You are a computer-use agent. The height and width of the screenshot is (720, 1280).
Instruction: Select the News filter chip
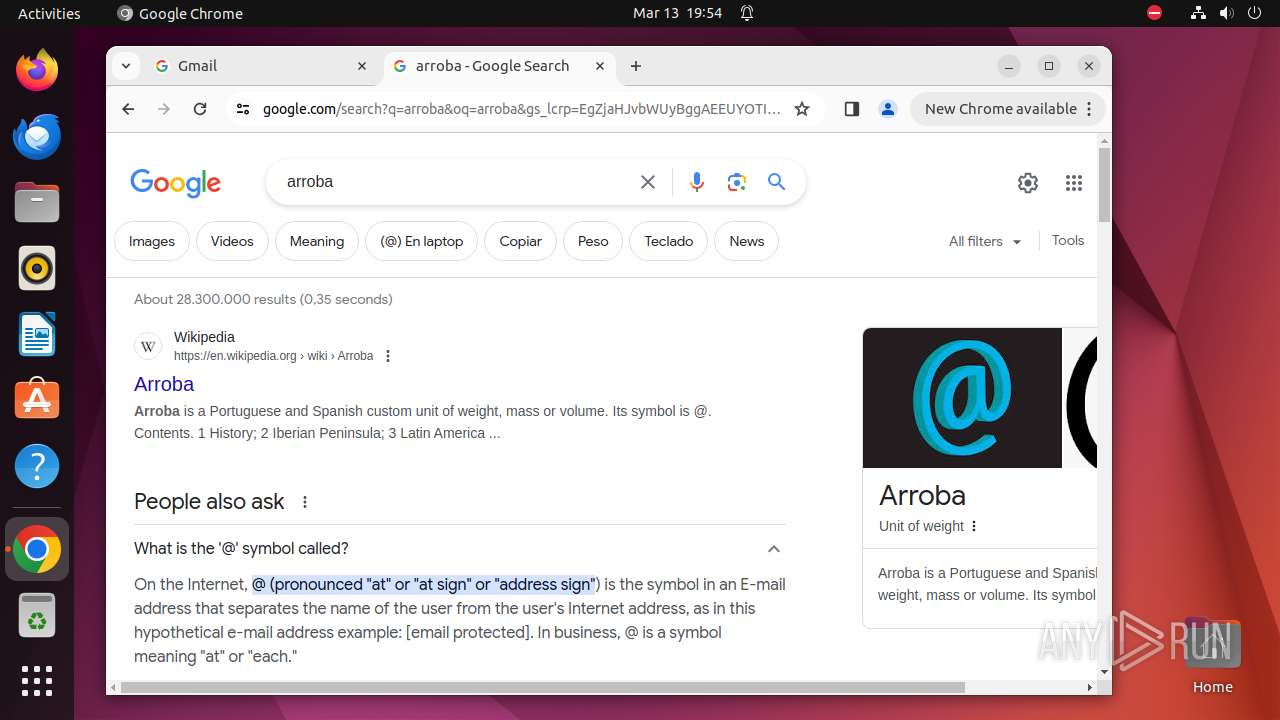point(747,241)
